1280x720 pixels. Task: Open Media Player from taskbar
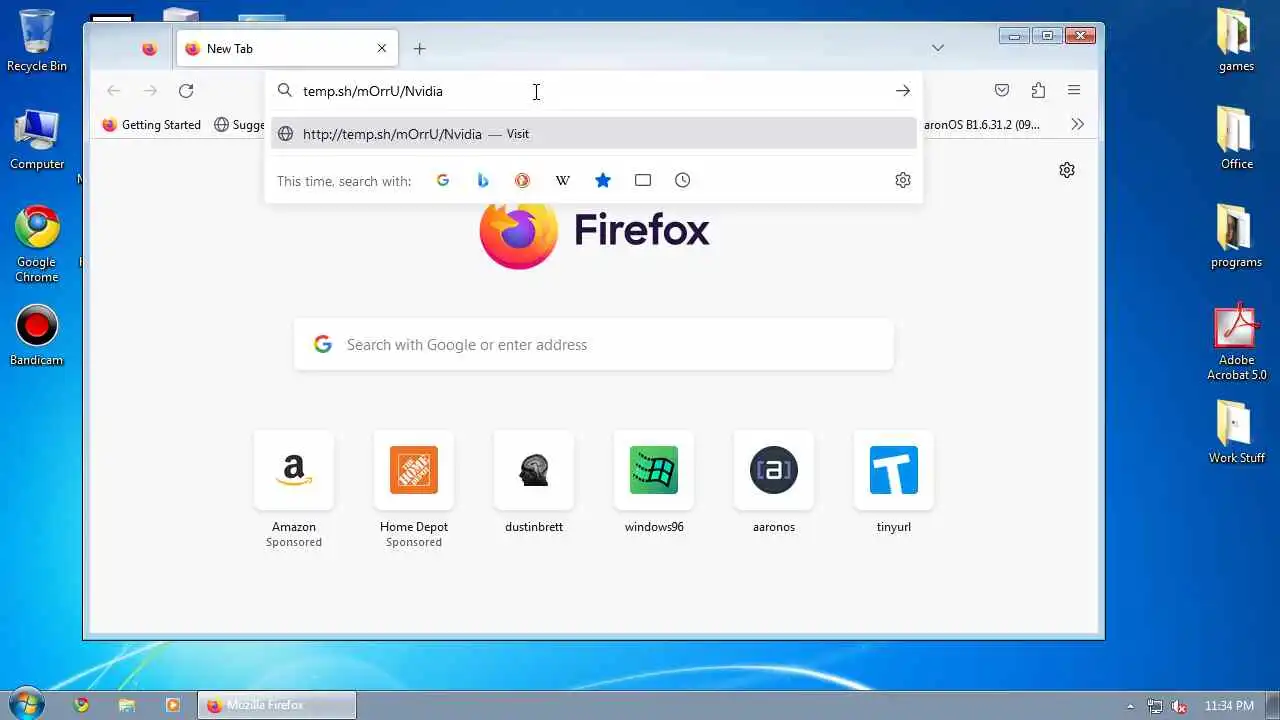172,705
